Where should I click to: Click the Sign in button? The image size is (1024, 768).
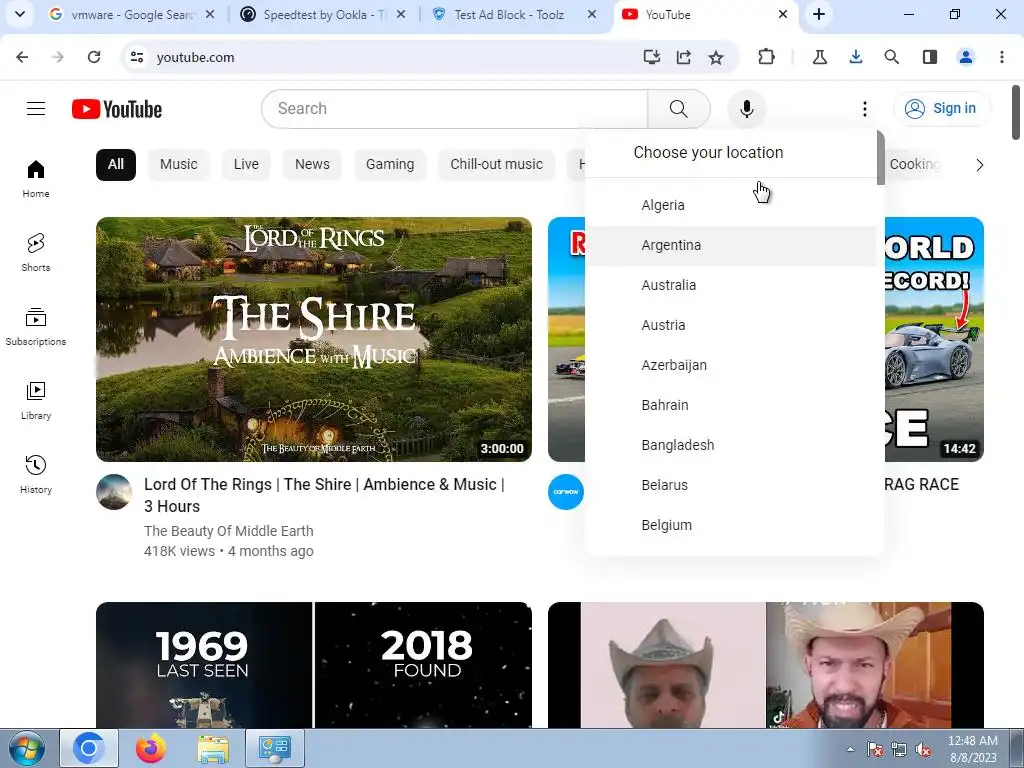coord(941,108)
